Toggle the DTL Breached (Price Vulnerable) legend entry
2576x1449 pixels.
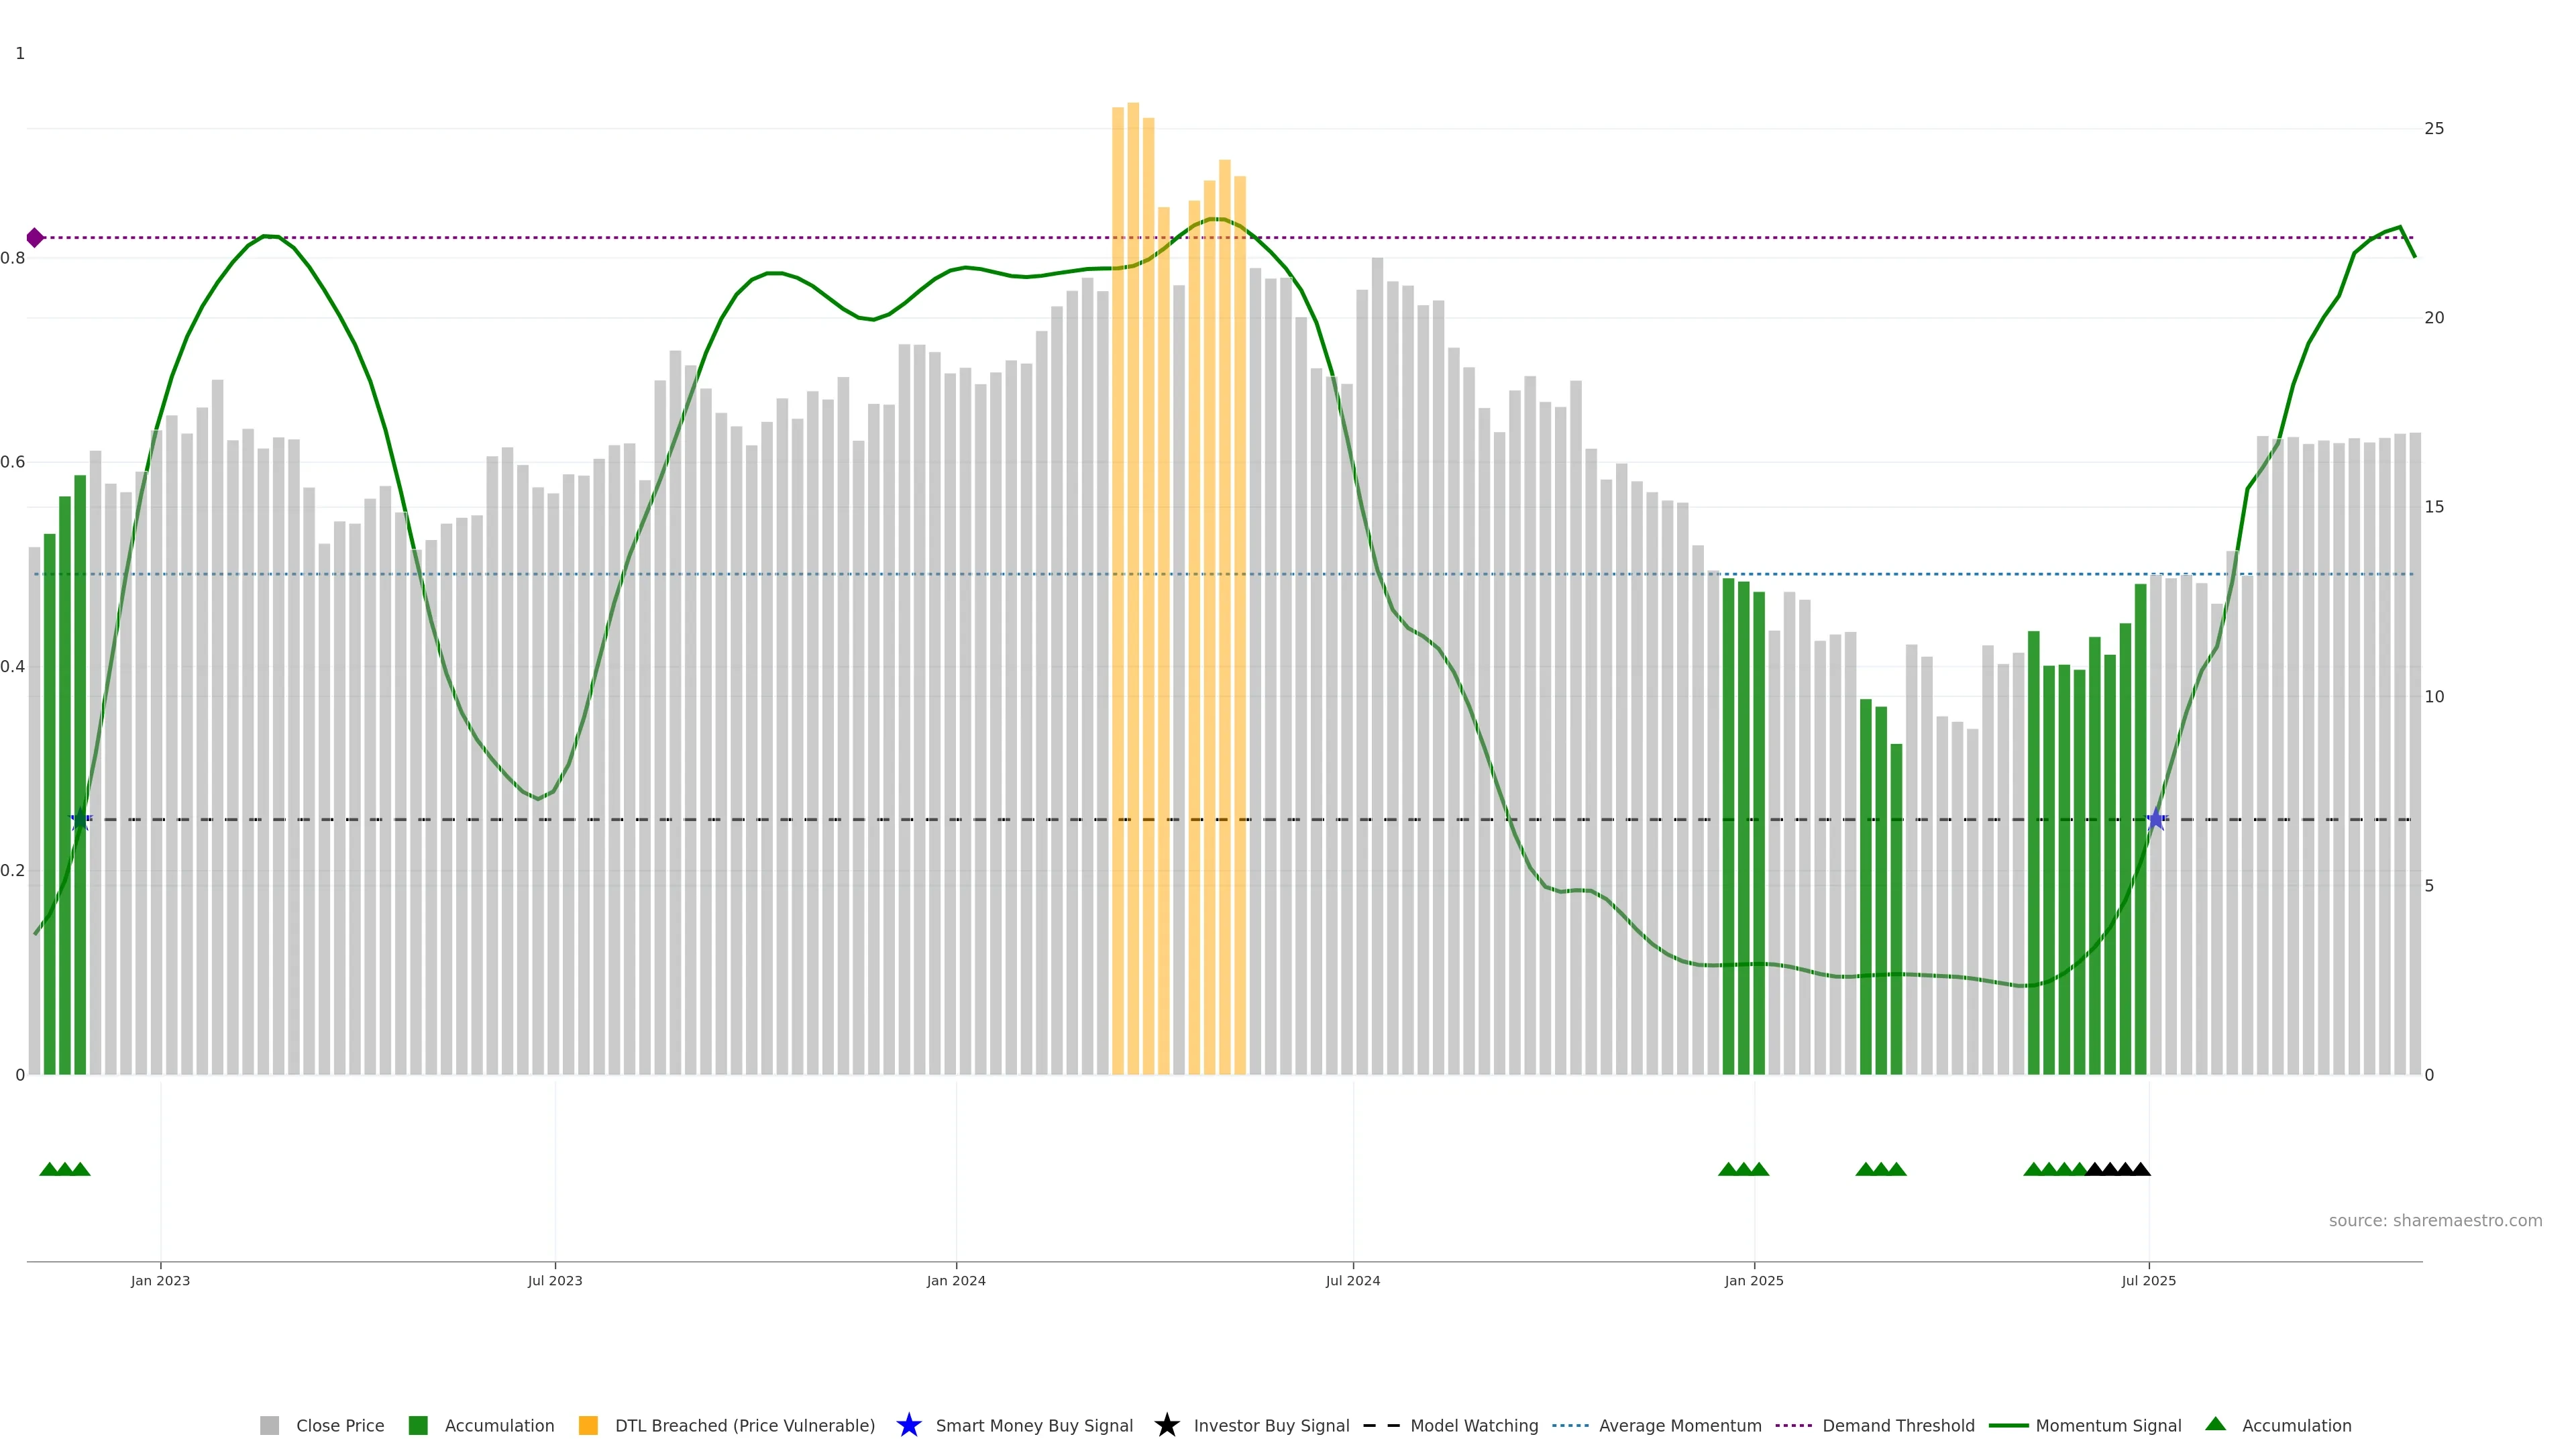(744, 1426)
